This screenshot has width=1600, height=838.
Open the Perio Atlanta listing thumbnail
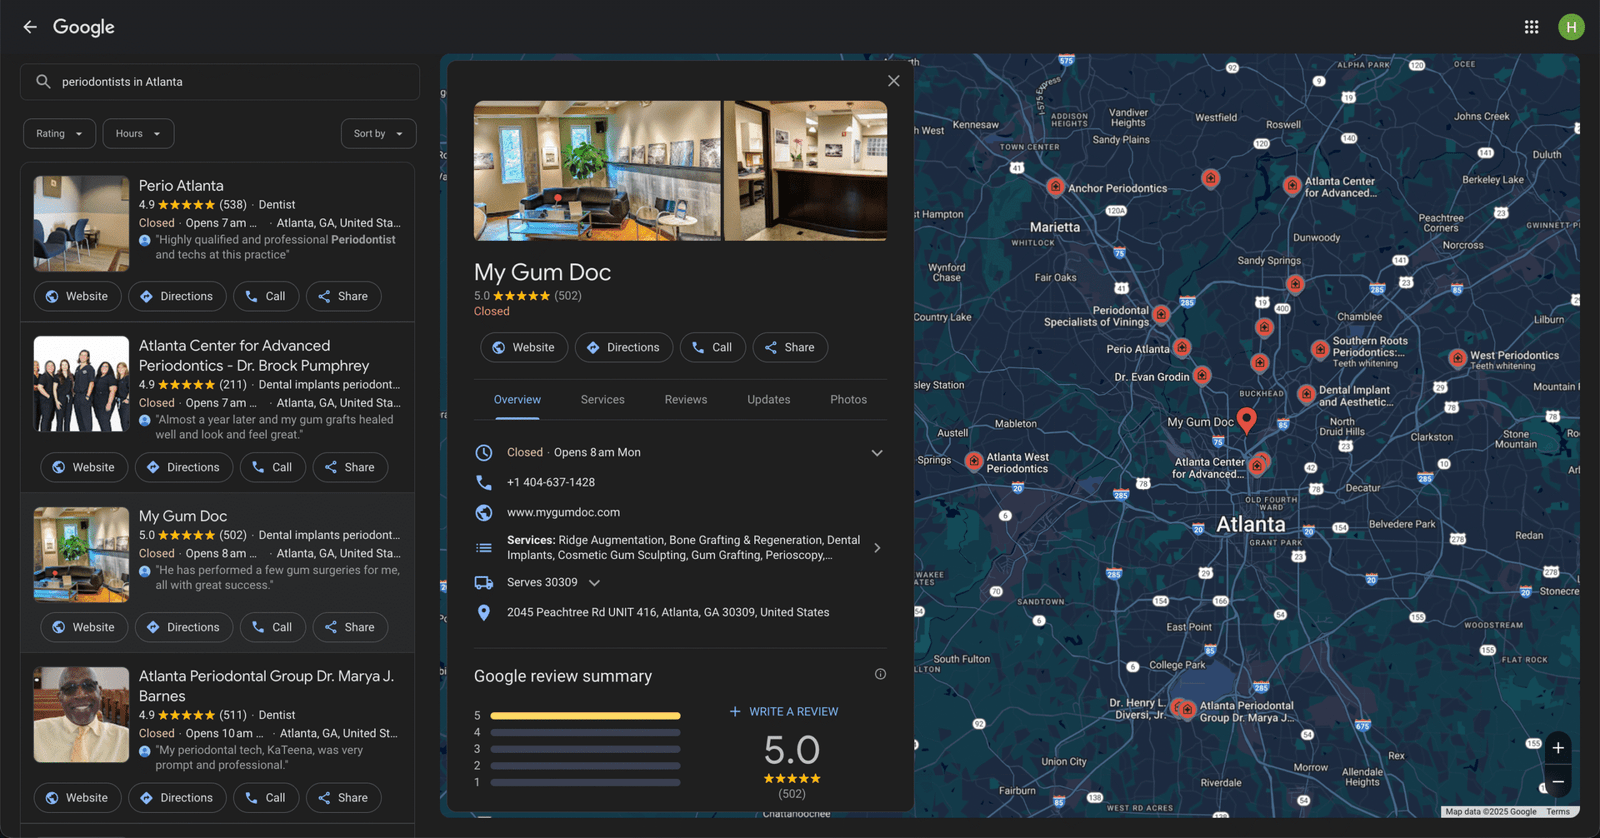(82, 224)
